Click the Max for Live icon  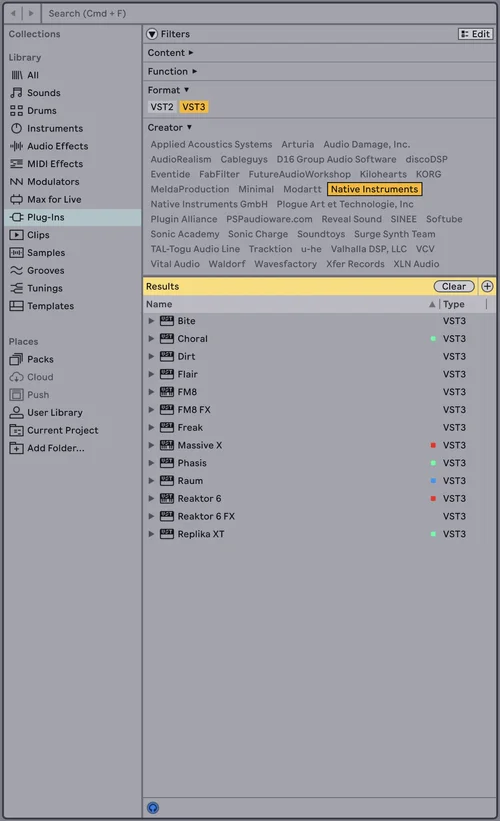point(17,199)
